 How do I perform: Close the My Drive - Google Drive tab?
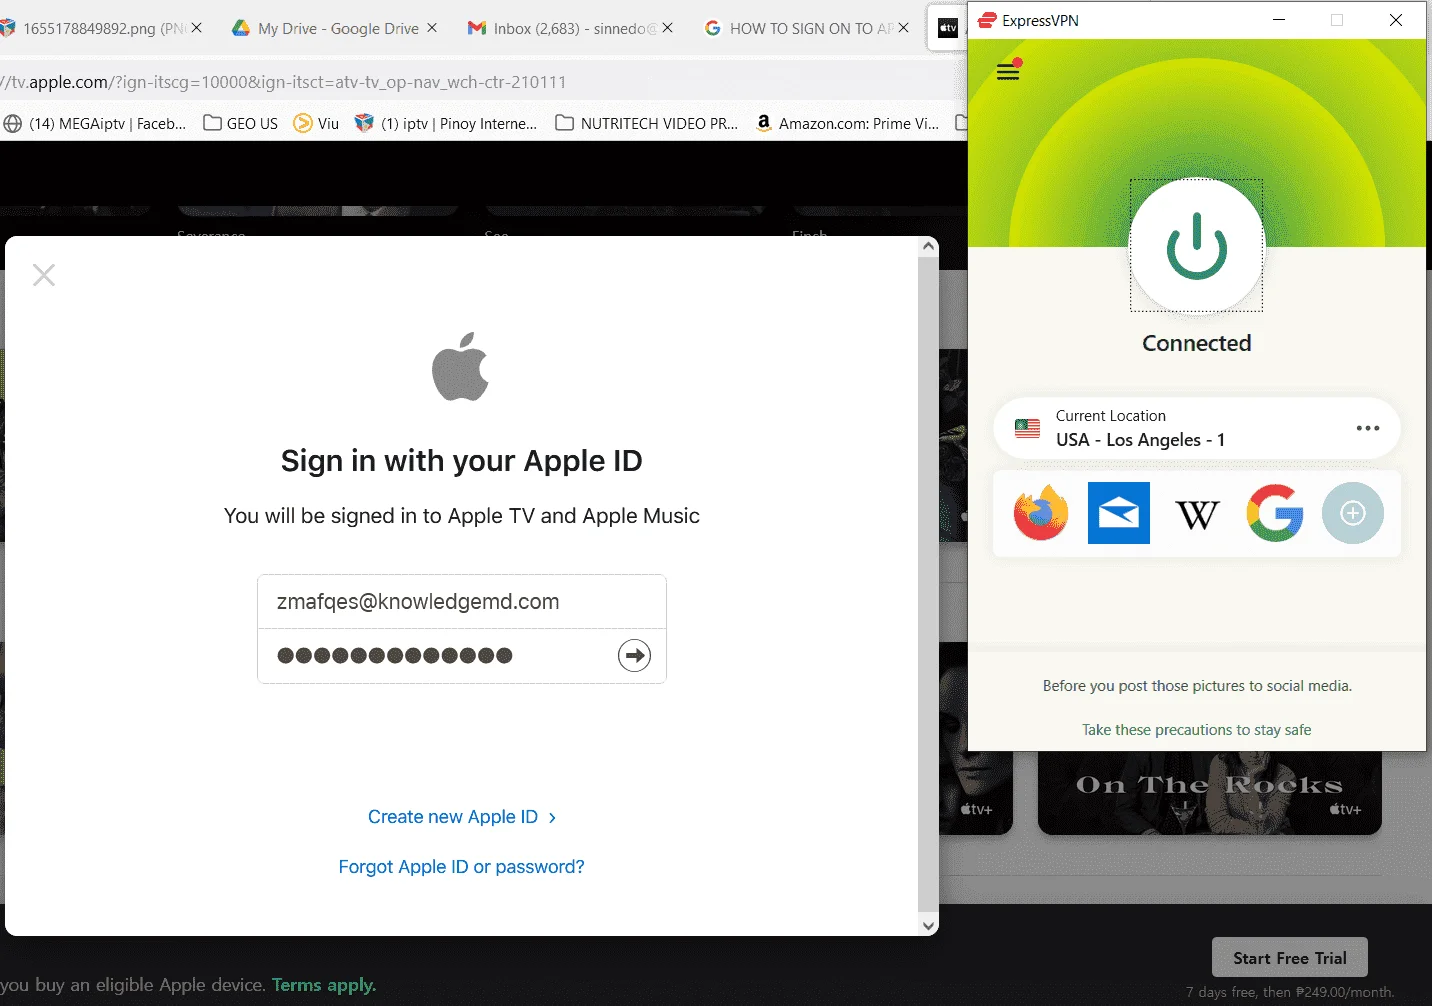coord(432,28)
